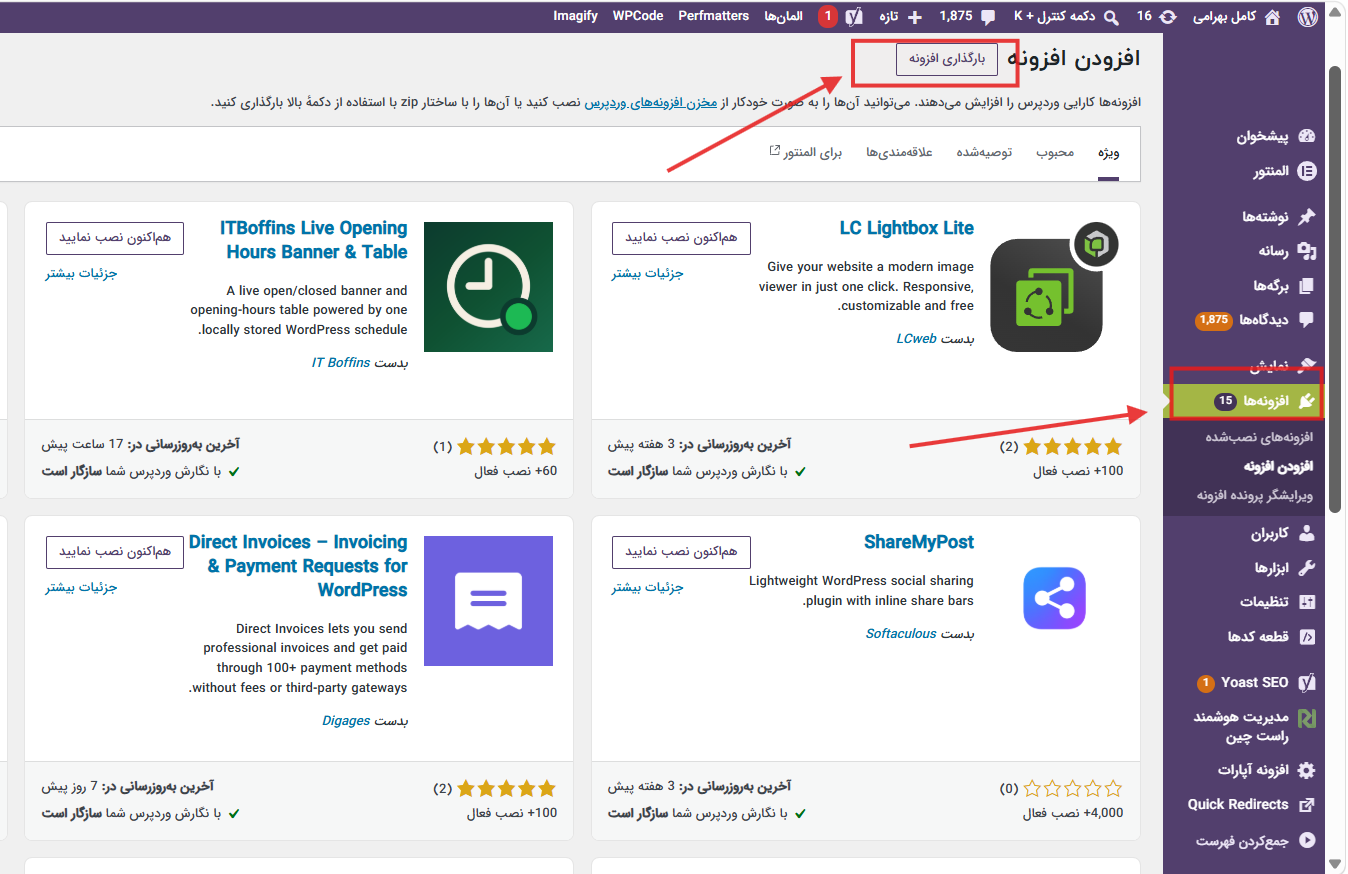1348x874 pixels.
Task: Open search "دکمه کنترل + K" in admin bar
Action: (x=1069, y=16)
